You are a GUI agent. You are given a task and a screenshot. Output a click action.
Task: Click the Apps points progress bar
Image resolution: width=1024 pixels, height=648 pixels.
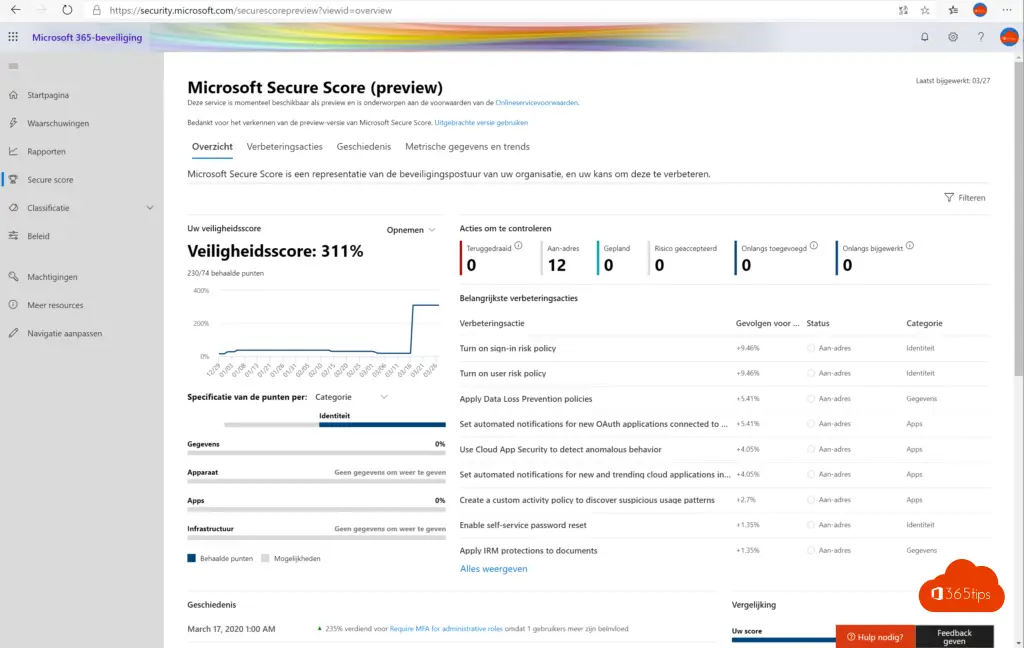[x=316, y=510]
